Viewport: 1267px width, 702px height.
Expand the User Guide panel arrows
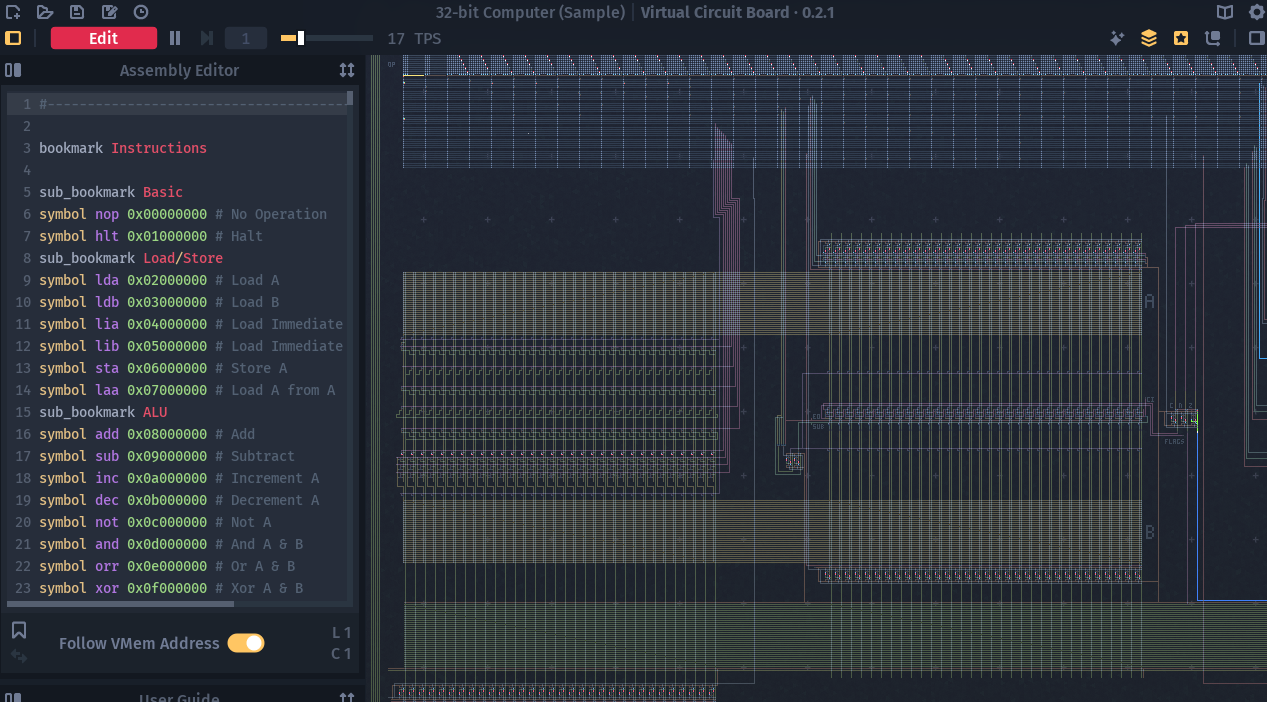[x=346, y=697]
